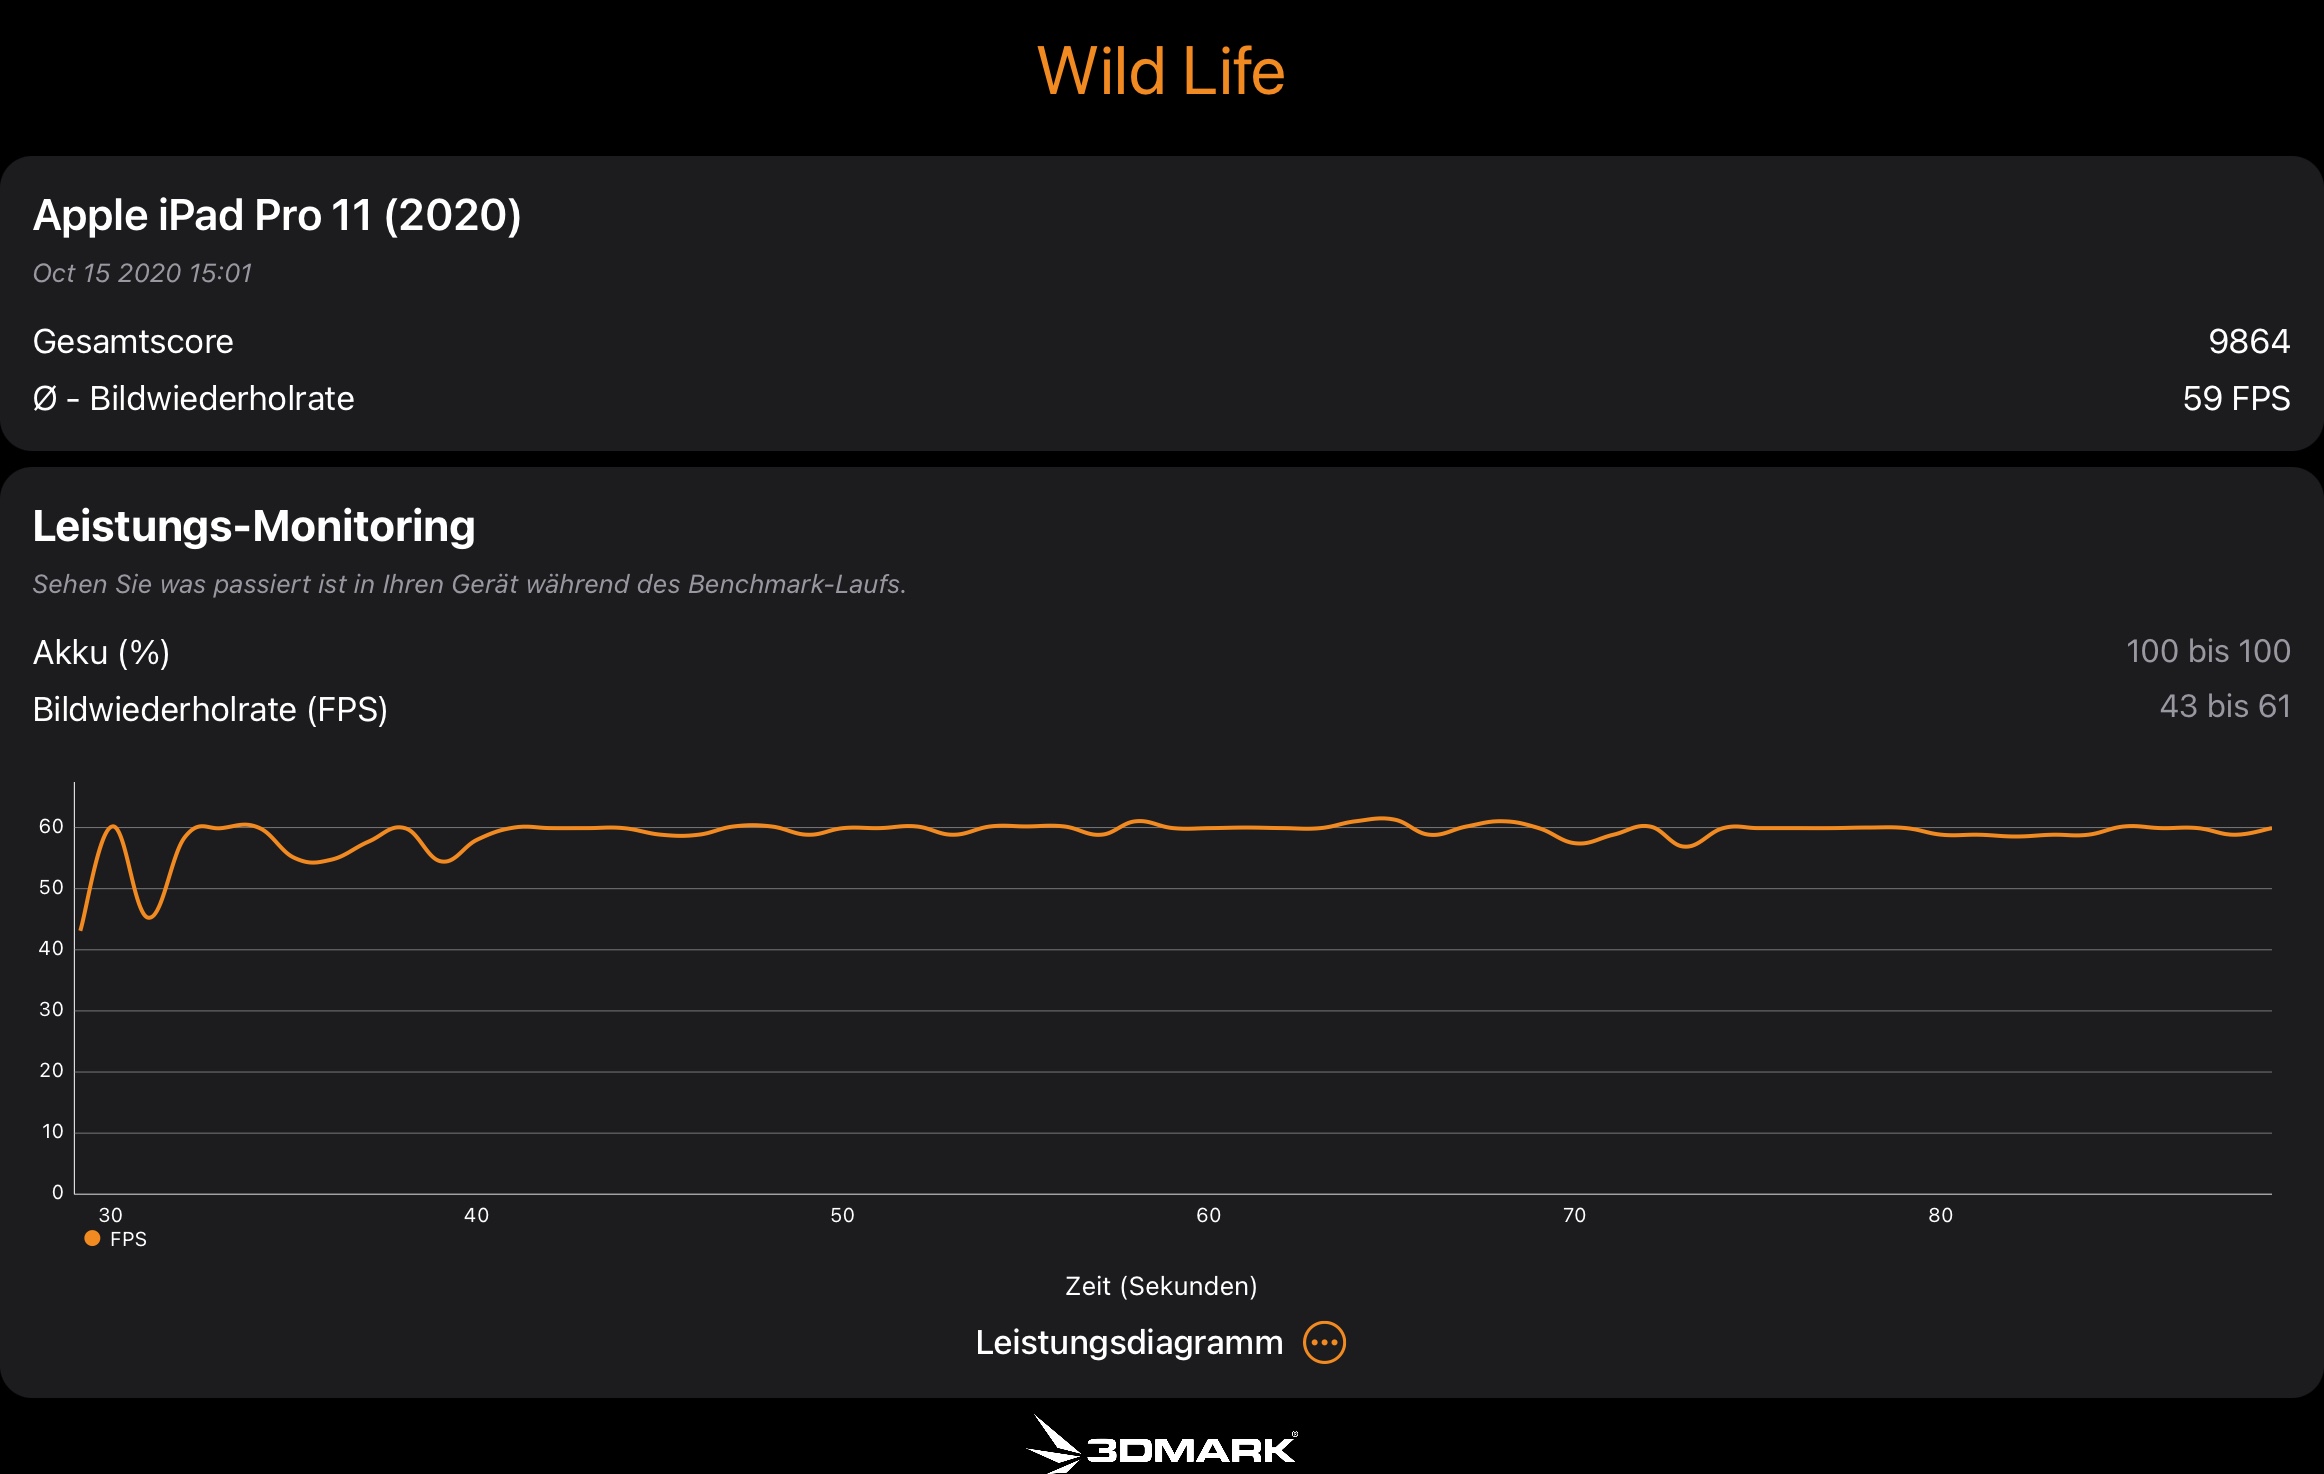
Task: Select the Bildwiederholrate (FPS) metric row
Action: tap(210, 709)
